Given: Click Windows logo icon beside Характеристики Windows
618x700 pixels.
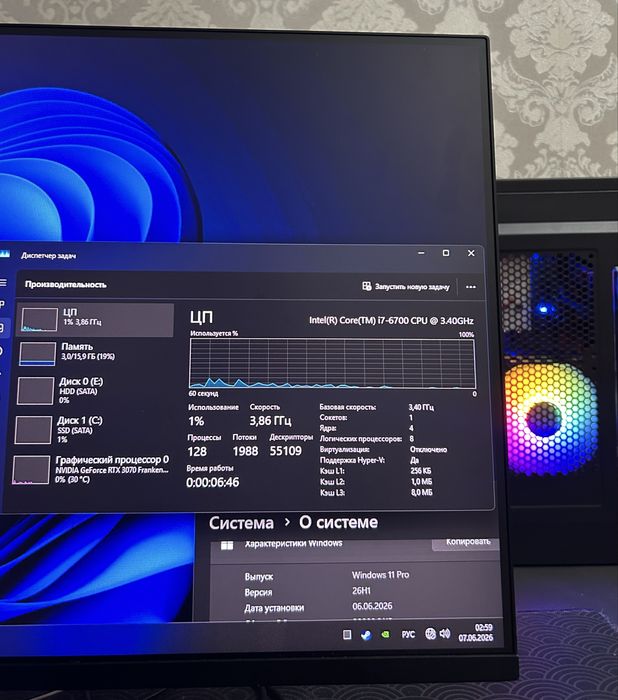Looking at the screenshot, I should pos(227,546).
